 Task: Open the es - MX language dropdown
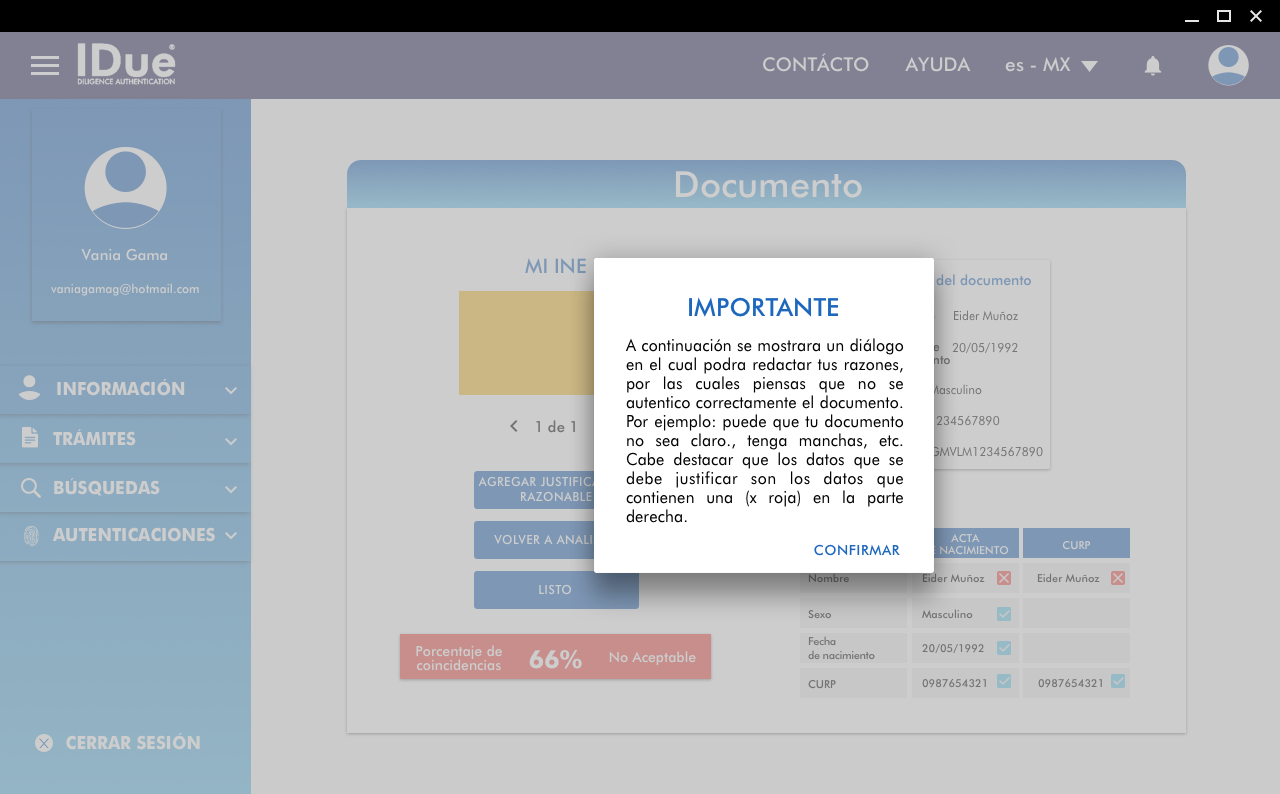click(x=1051, y=66)
